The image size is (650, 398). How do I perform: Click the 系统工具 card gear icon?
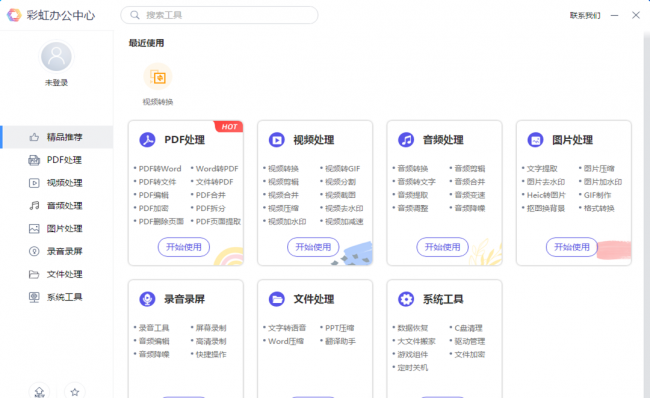click(x=406, y=299)
